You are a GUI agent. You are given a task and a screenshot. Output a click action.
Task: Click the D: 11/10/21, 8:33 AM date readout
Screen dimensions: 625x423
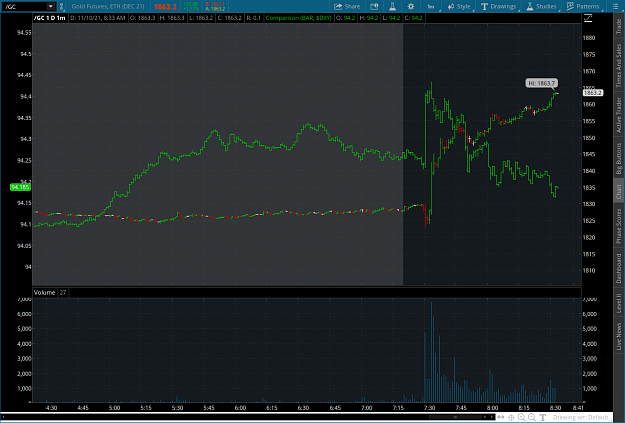[98, 18]
